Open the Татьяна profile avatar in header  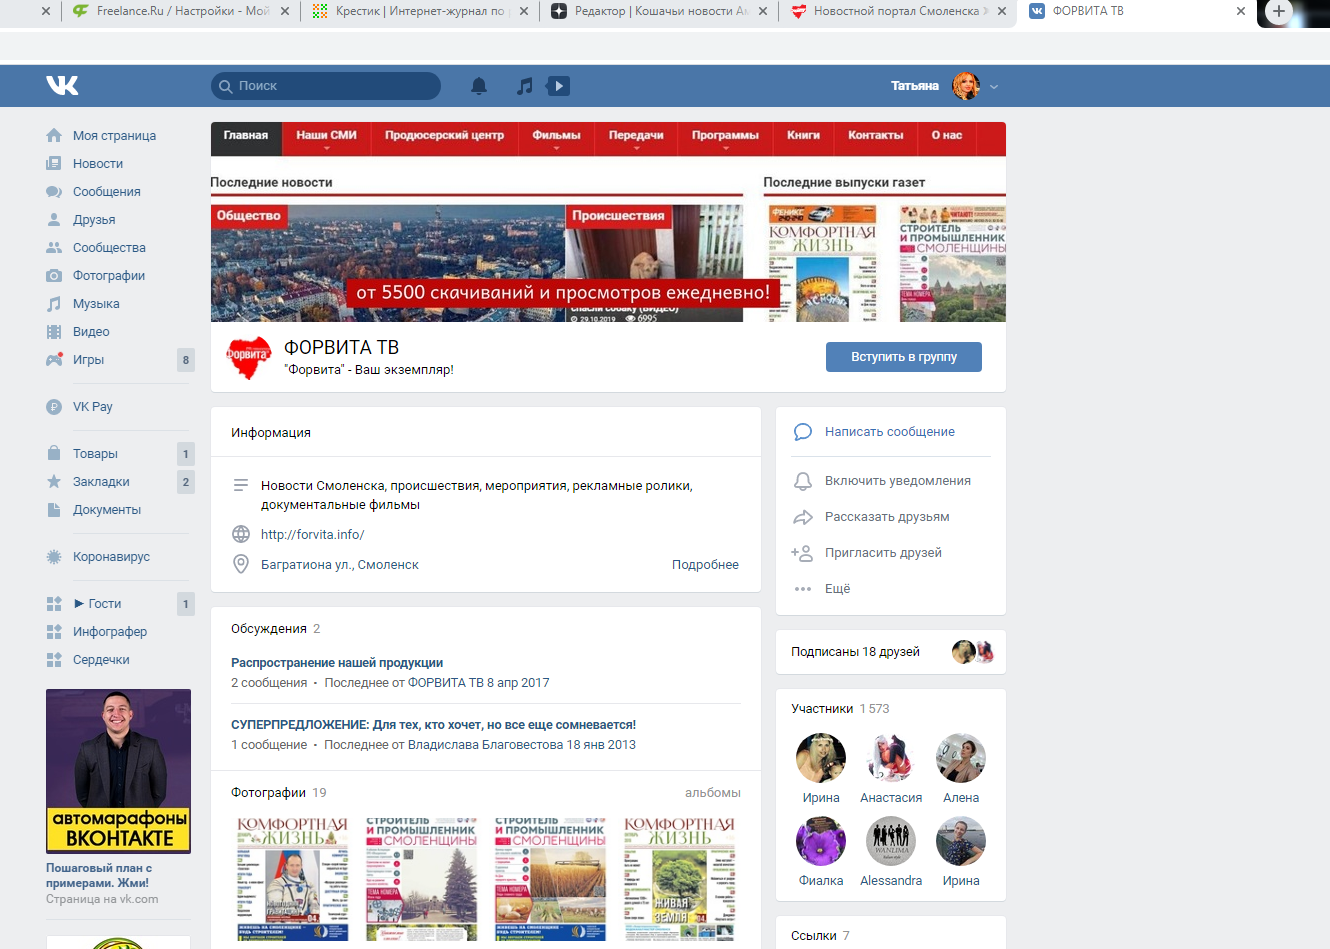pos(966,86)
